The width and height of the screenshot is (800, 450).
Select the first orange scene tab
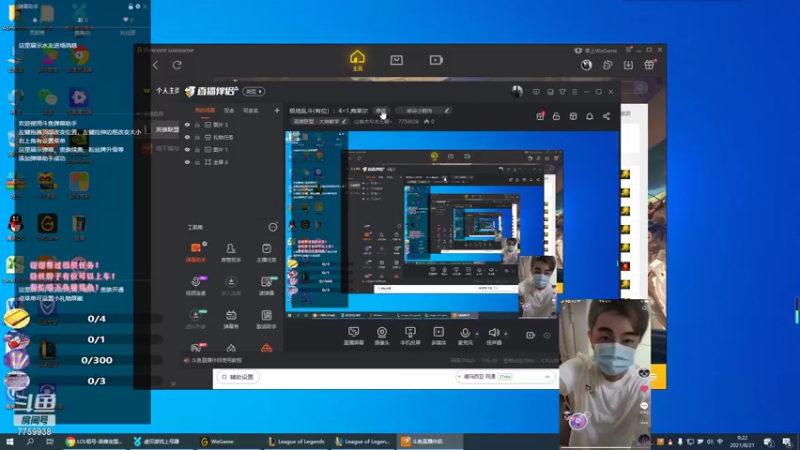point(205,110)
